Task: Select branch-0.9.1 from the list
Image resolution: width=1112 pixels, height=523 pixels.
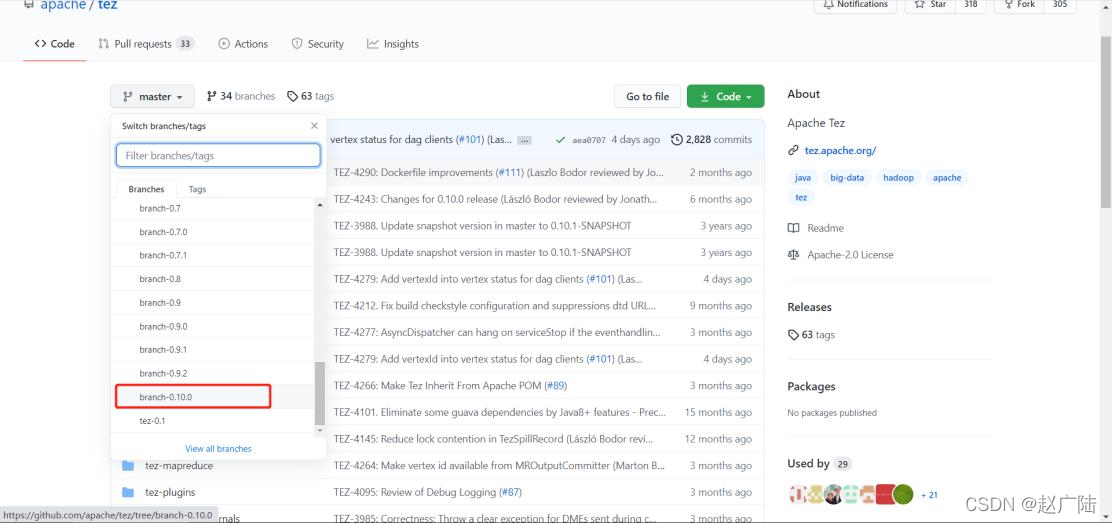Action: click(x=213, y=350)
